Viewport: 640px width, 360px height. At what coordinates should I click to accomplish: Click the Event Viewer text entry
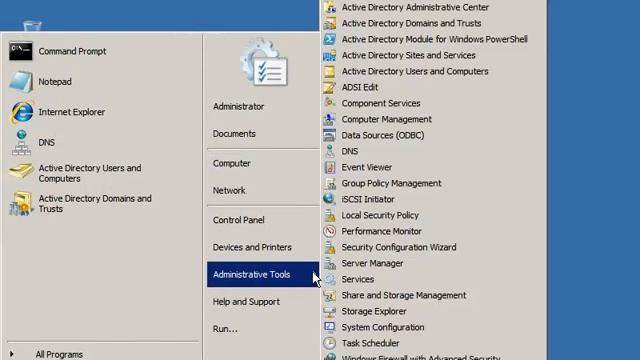coord(367,167)
